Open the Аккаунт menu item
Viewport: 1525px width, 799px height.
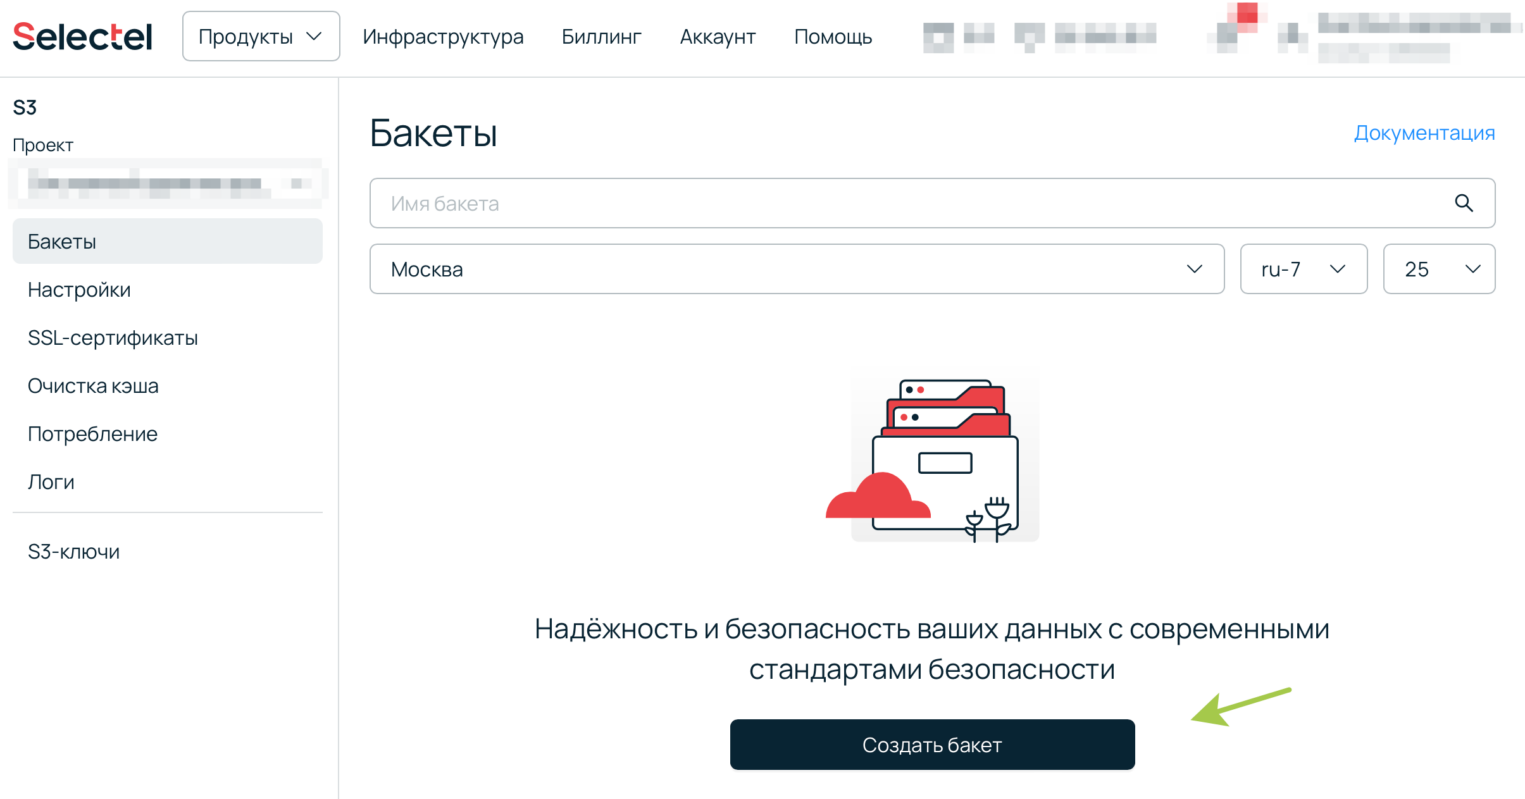717,36
